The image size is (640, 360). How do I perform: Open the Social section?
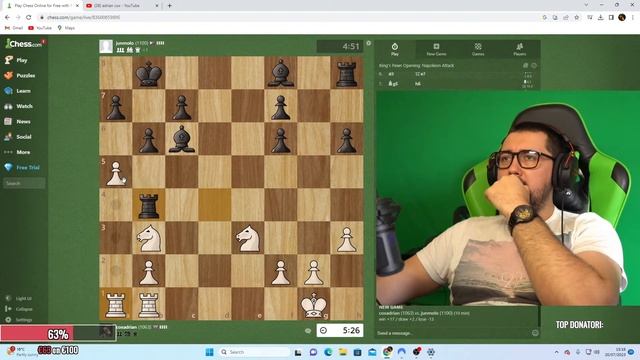[18, 137]
